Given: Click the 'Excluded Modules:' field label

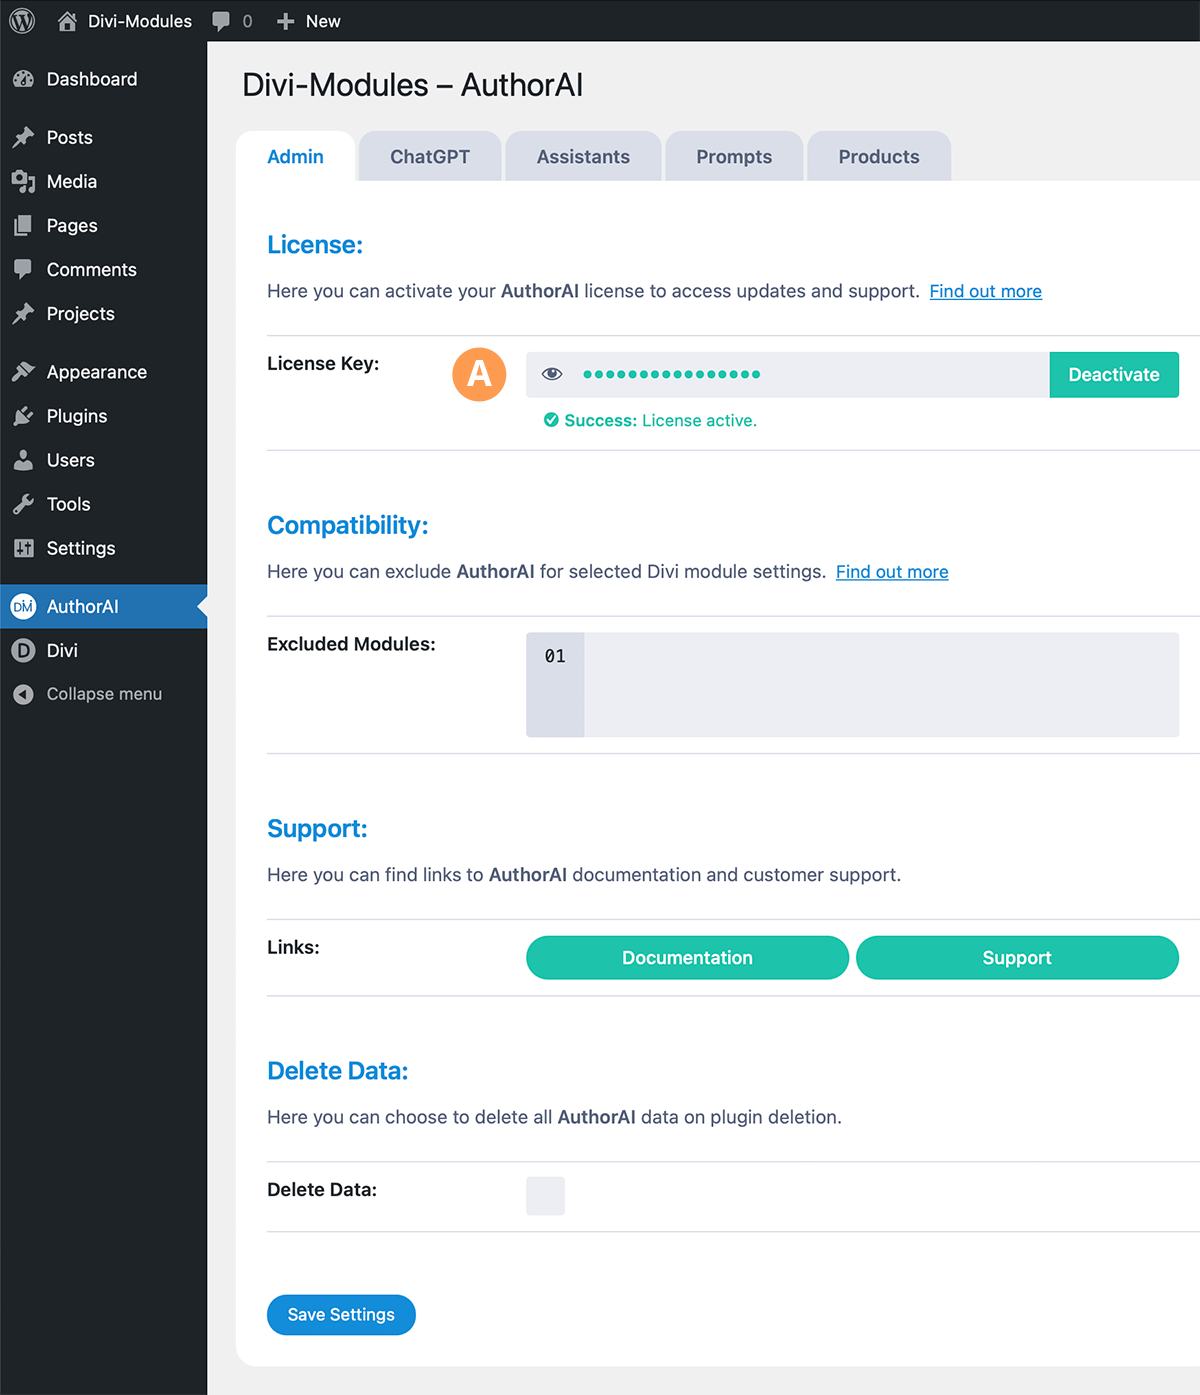Looking at the screenshot, I should (351, 644).
